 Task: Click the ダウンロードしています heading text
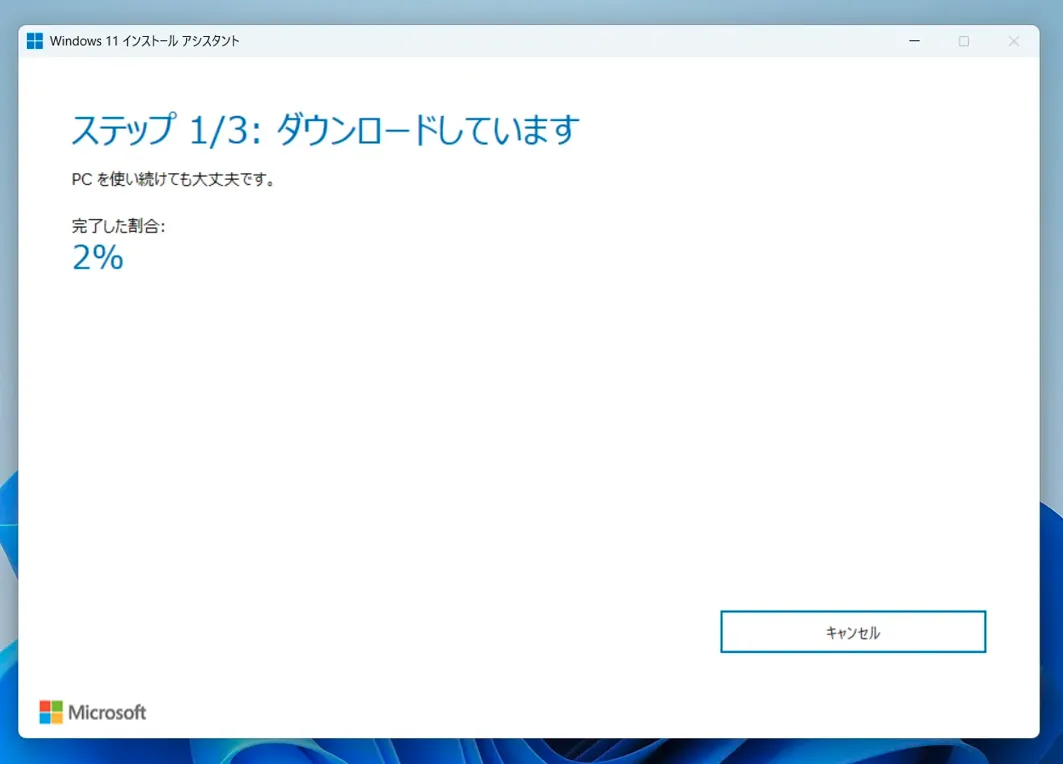coord(427,130)
